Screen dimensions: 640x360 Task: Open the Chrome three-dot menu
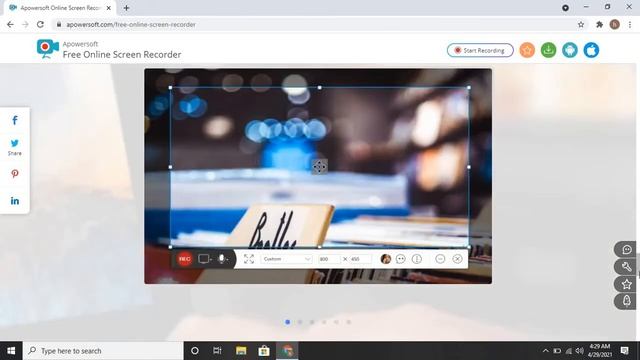[630, 24]
